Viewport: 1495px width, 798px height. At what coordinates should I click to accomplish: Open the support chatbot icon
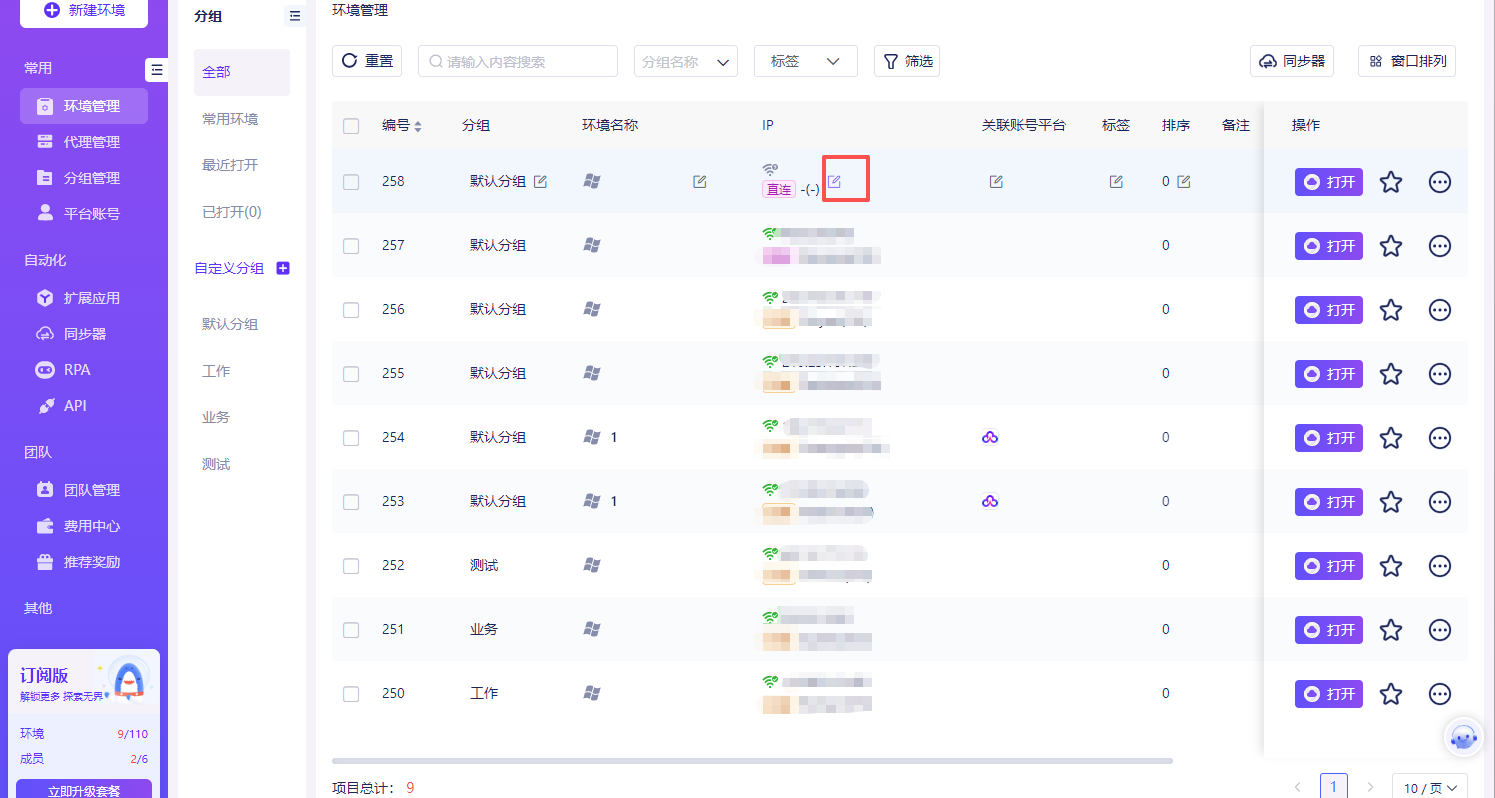pos(1463,738)
